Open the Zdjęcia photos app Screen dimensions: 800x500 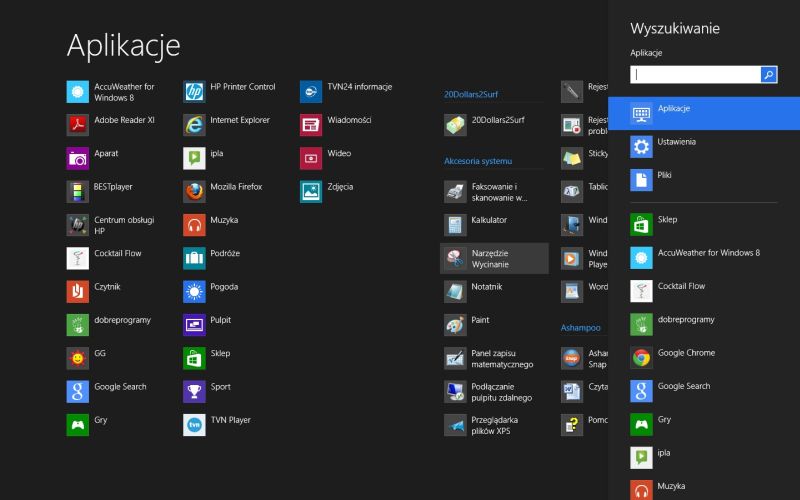click(x=327, y=192)
